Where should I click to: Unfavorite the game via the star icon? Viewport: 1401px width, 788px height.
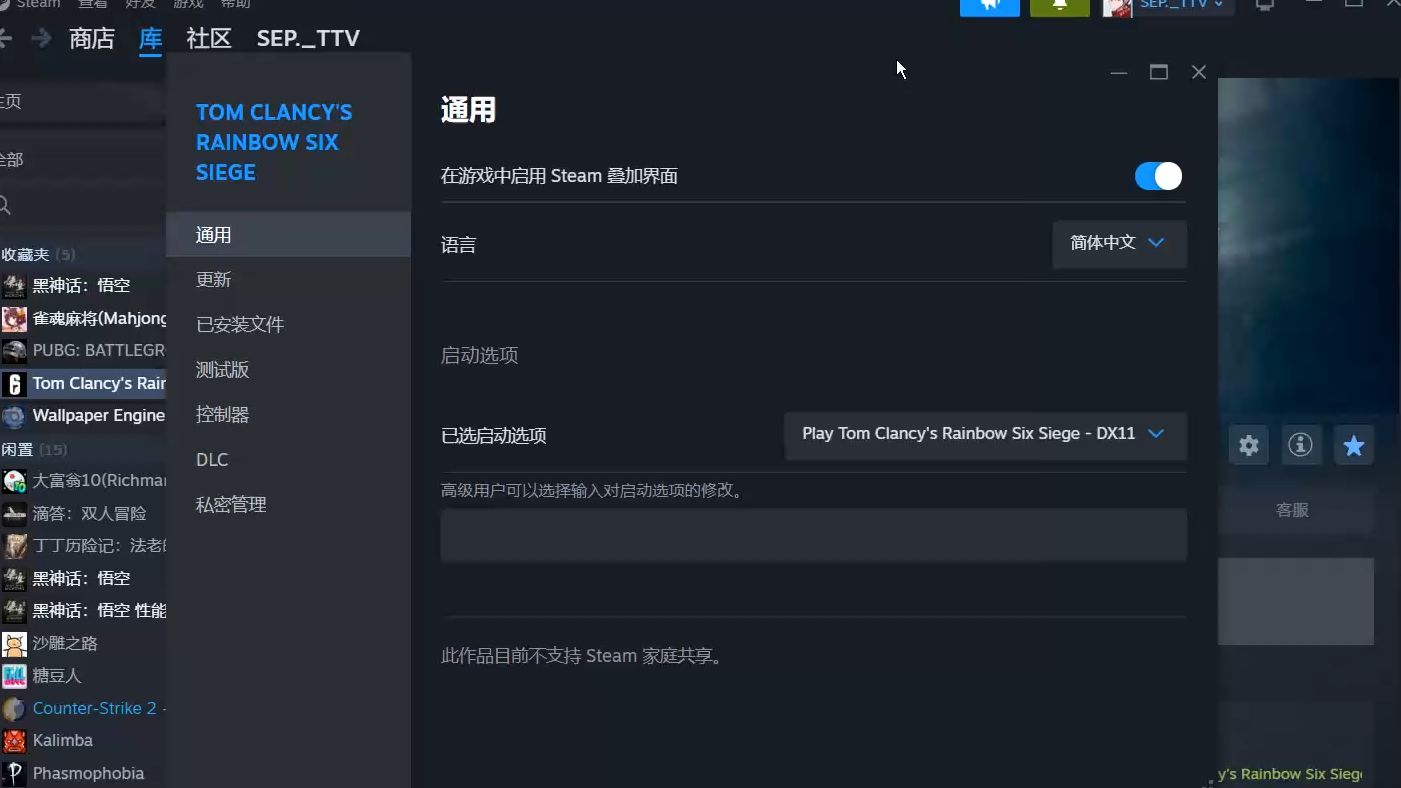pyautogui.click(x=1354, y=445)
